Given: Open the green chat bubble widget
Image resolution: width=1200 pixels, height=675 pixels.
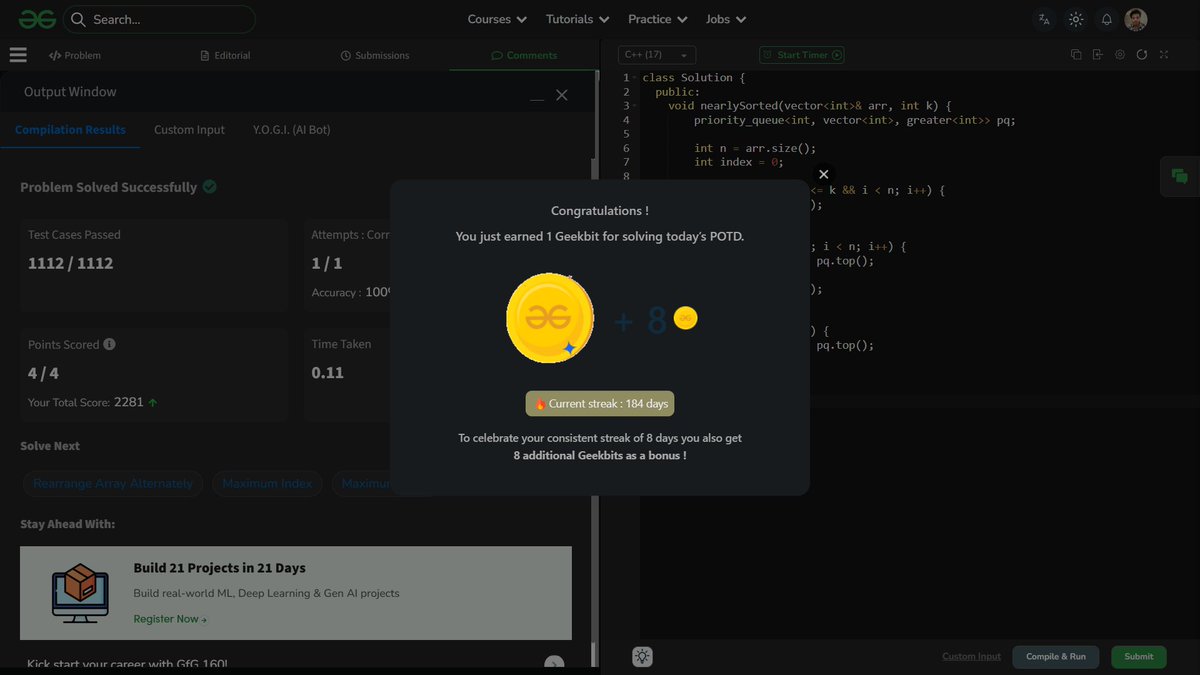Looking at the screenshot, I should (1180, 177).
